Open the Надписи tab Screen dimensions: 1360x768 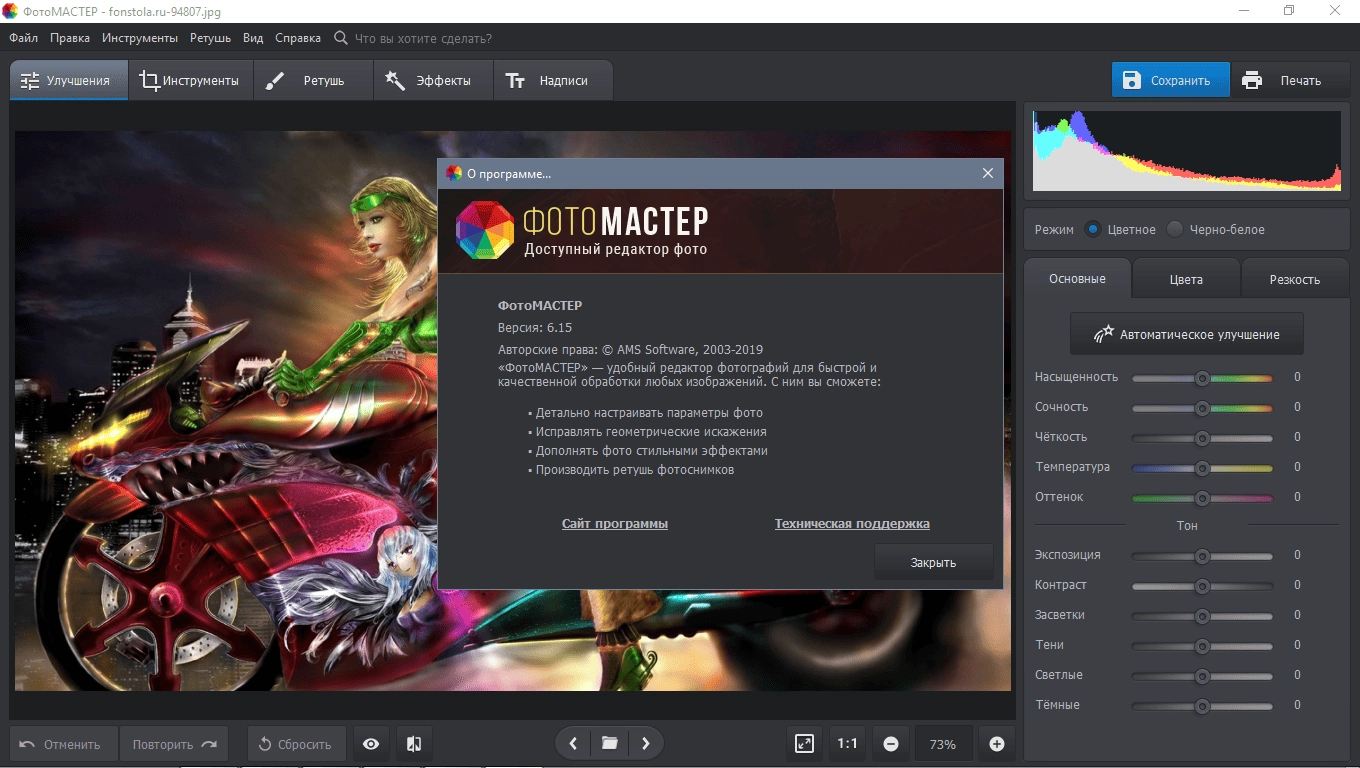(552, 80)
